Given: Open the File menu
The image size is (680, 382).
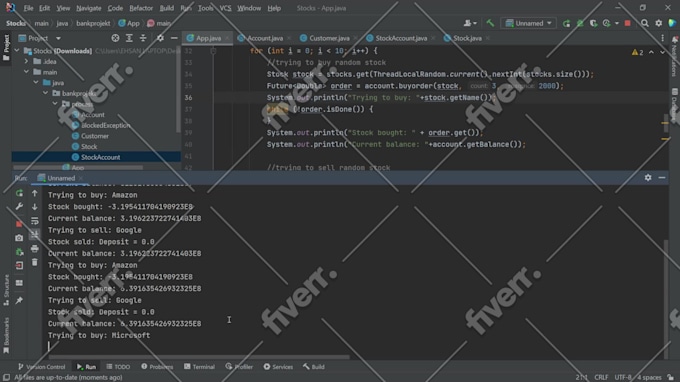Looking at the screenshot, I should coord(28,8).
